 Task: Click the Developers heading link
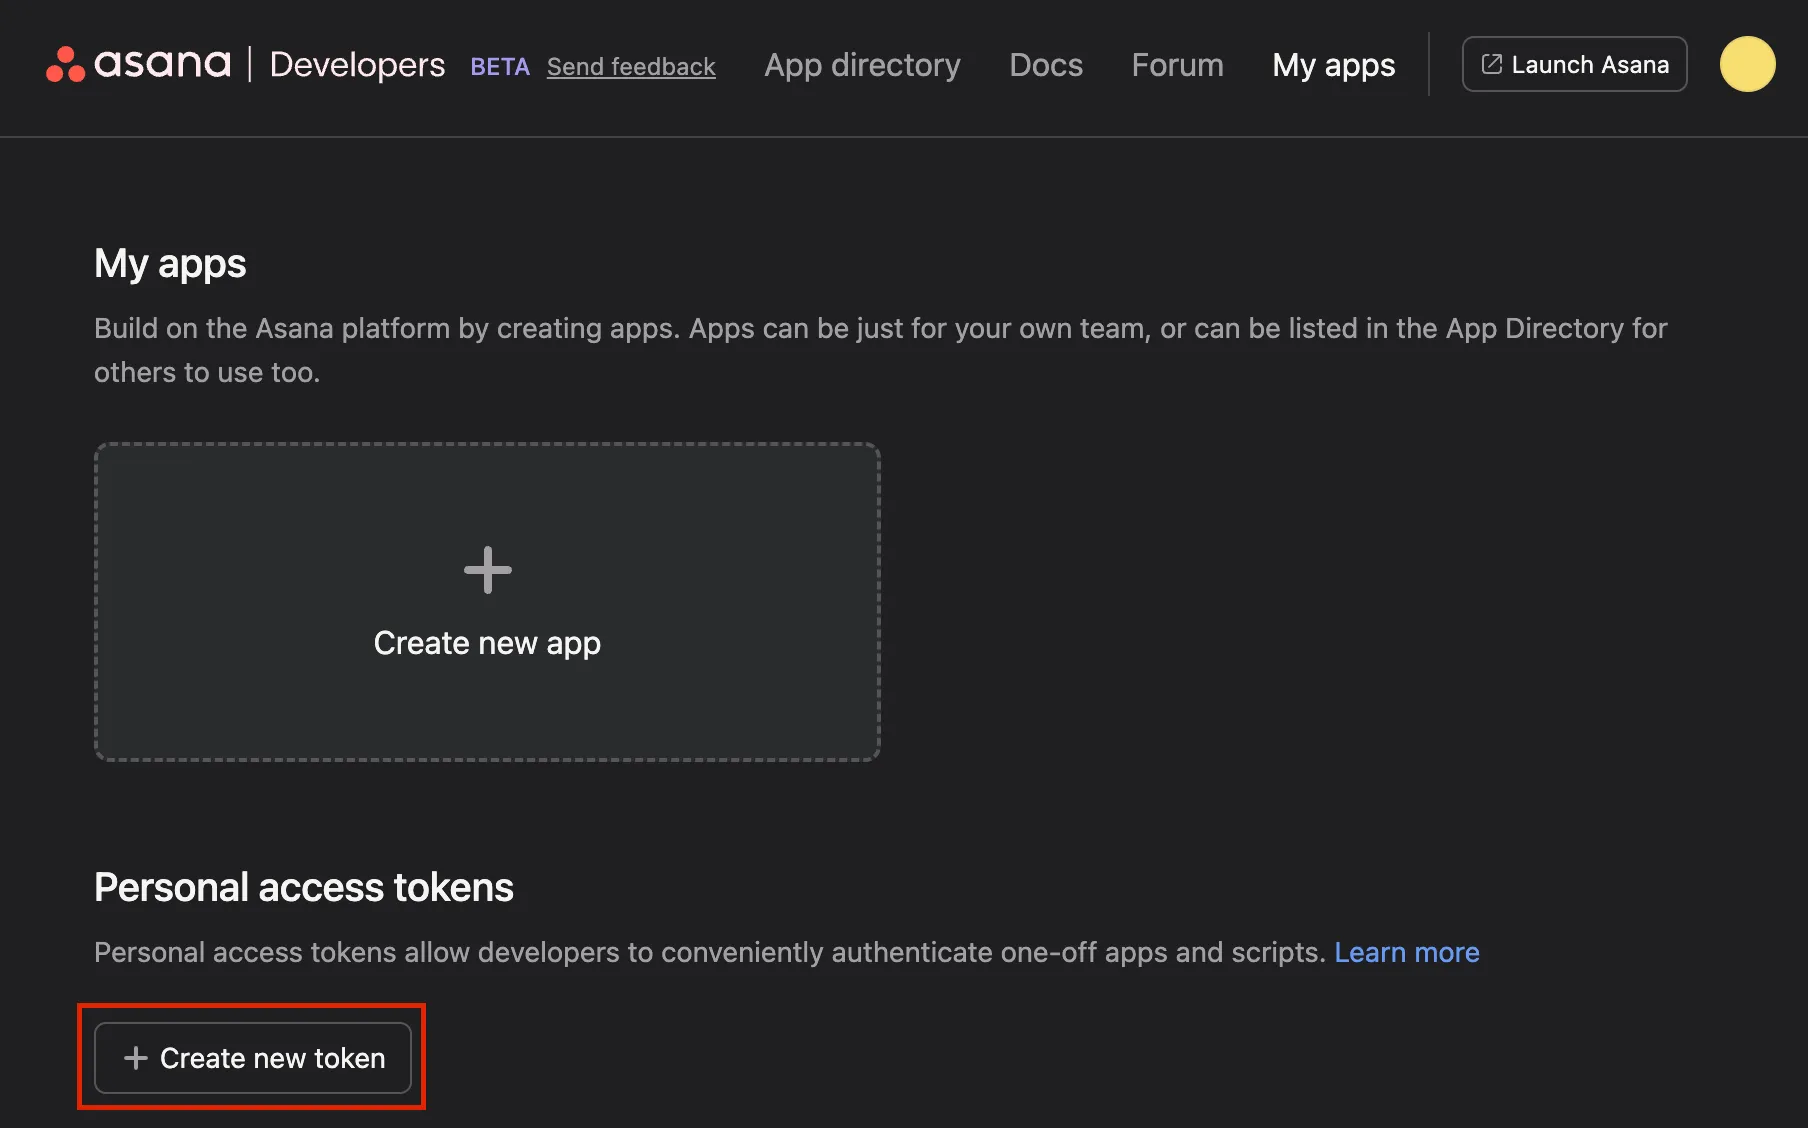(357, 64)
